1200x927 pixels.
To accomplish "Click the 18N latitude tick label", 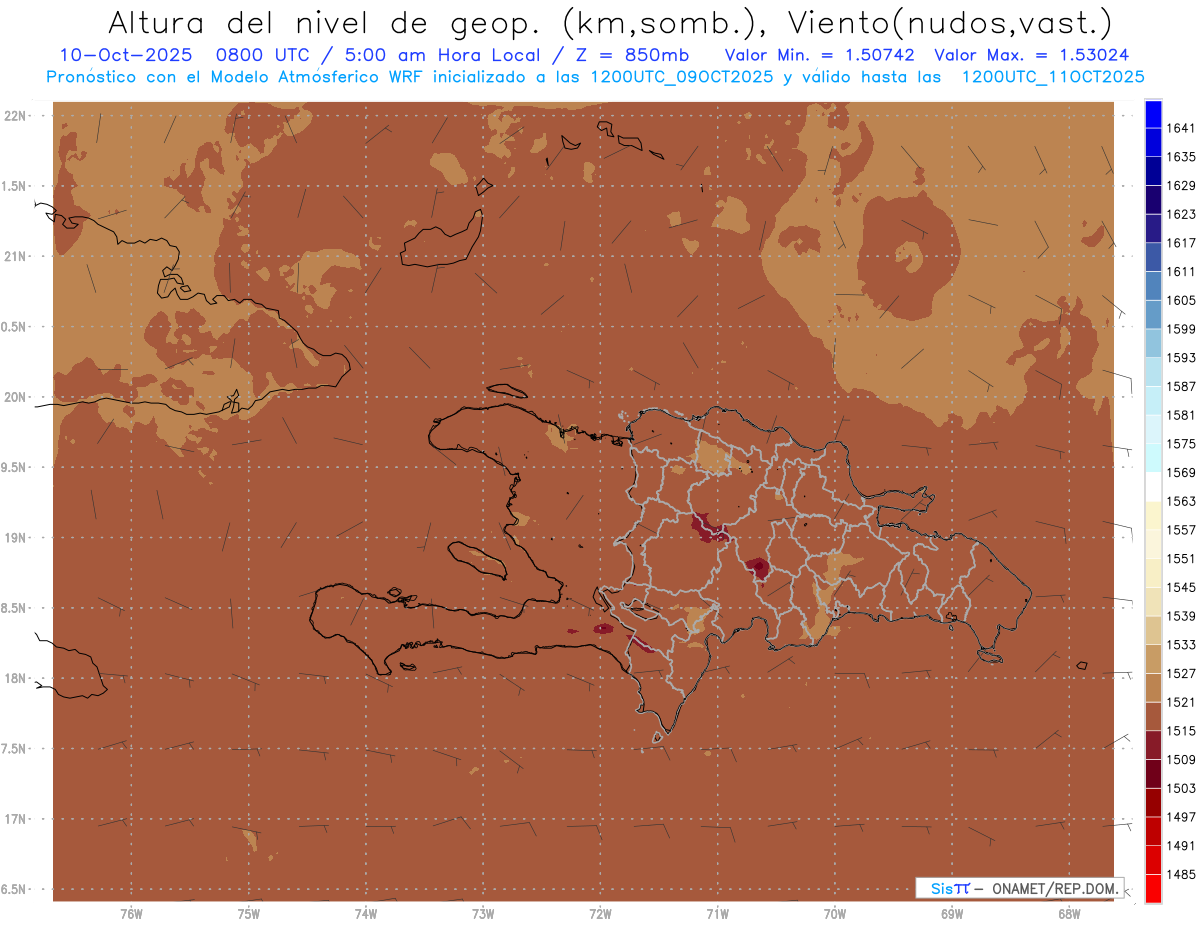I will coord(14,679).
